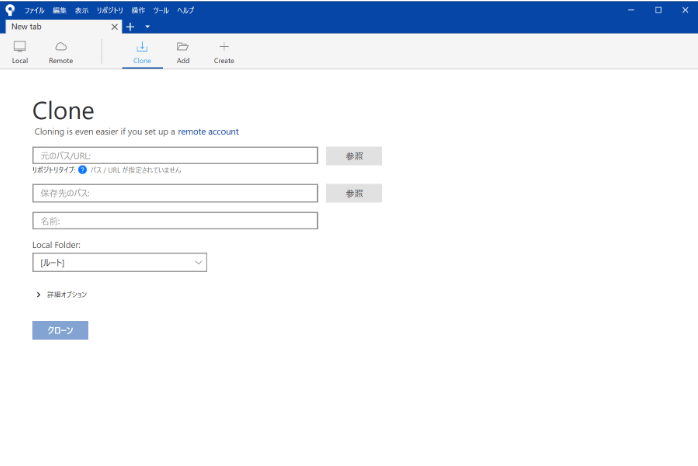The width and height of the screenshot is (698, 466).
Task: Select the Clone toolbar icon
Action: [142, 52]
